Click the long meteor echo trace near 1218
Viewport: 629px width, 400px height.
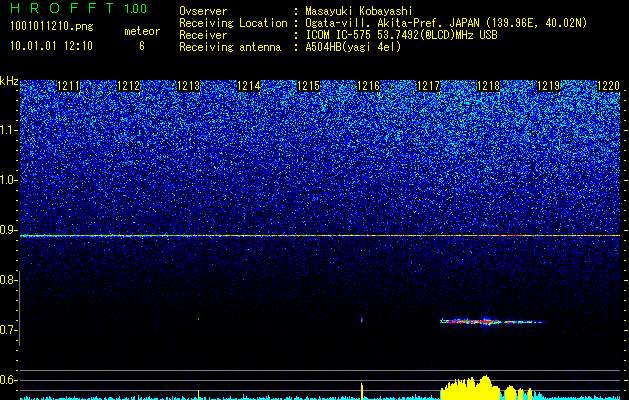[493, 321]
